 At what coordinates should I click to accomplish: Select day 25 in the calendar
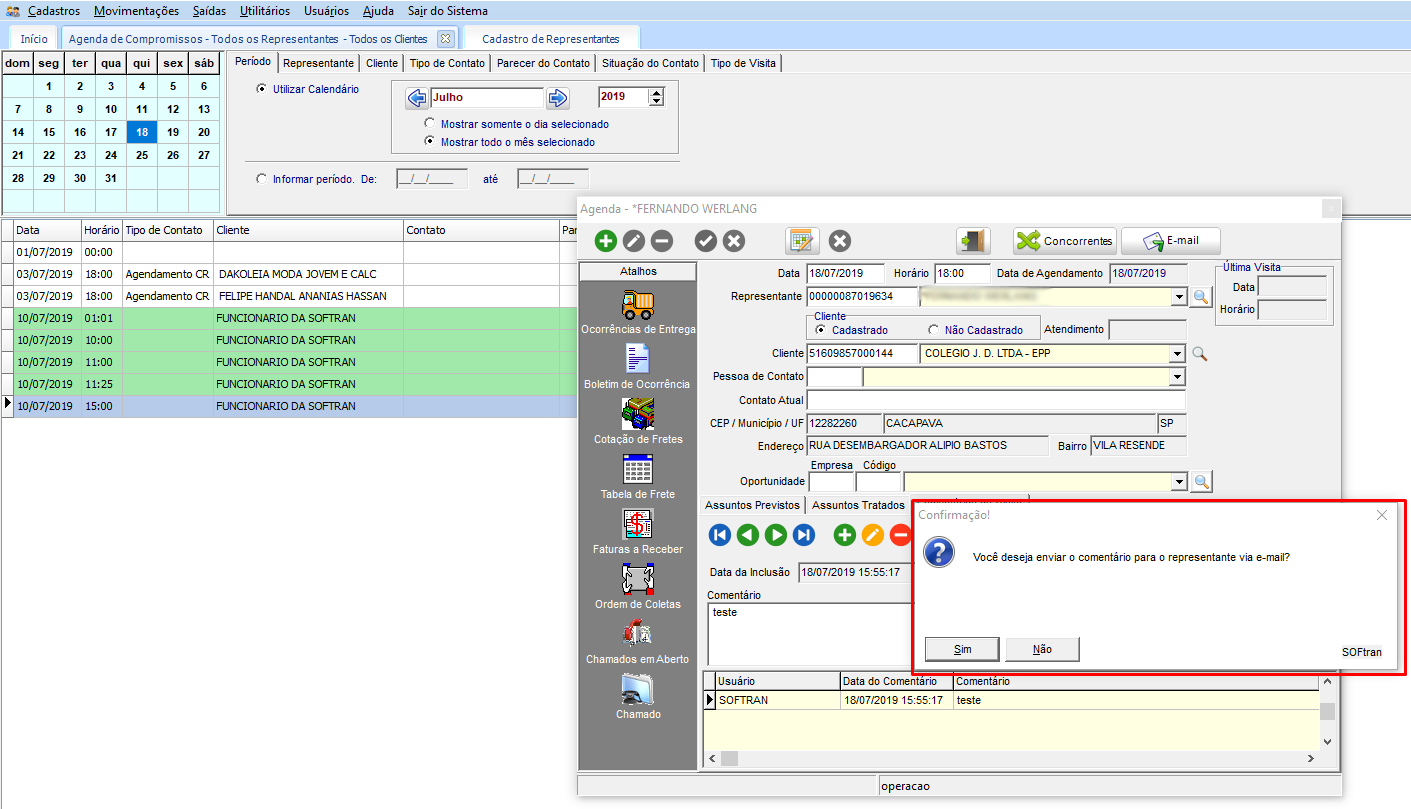[x=142, y=155]
